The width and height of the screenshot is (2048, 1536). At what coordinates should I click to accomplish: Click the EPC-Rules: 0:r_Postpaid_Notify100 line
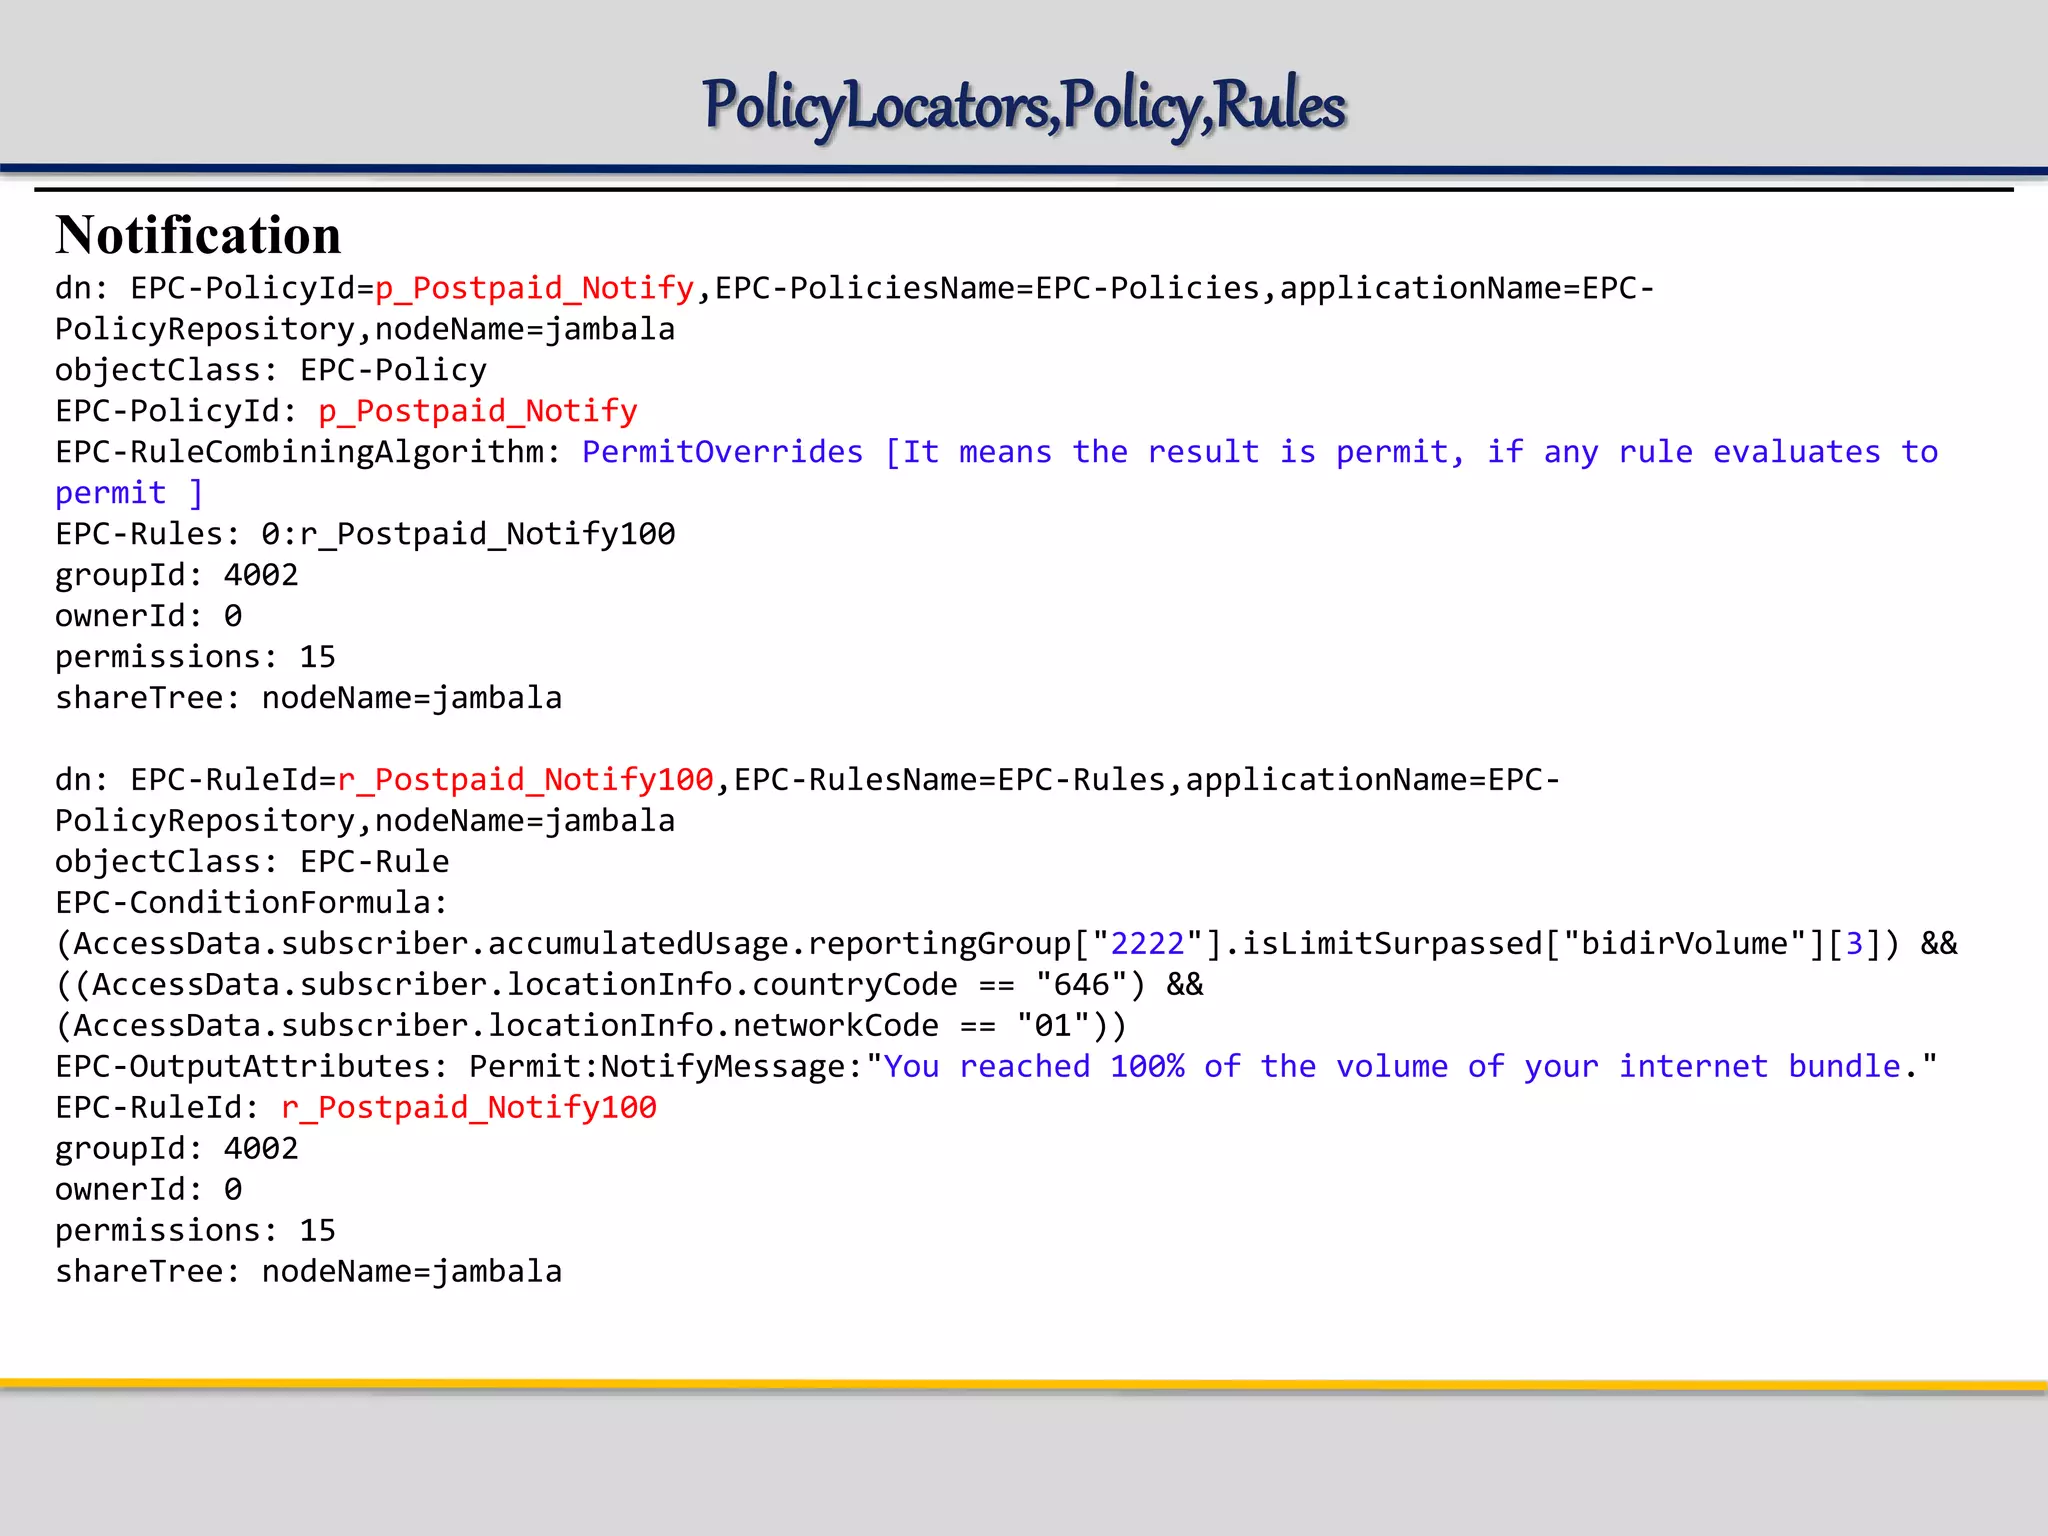pos(365,534)
